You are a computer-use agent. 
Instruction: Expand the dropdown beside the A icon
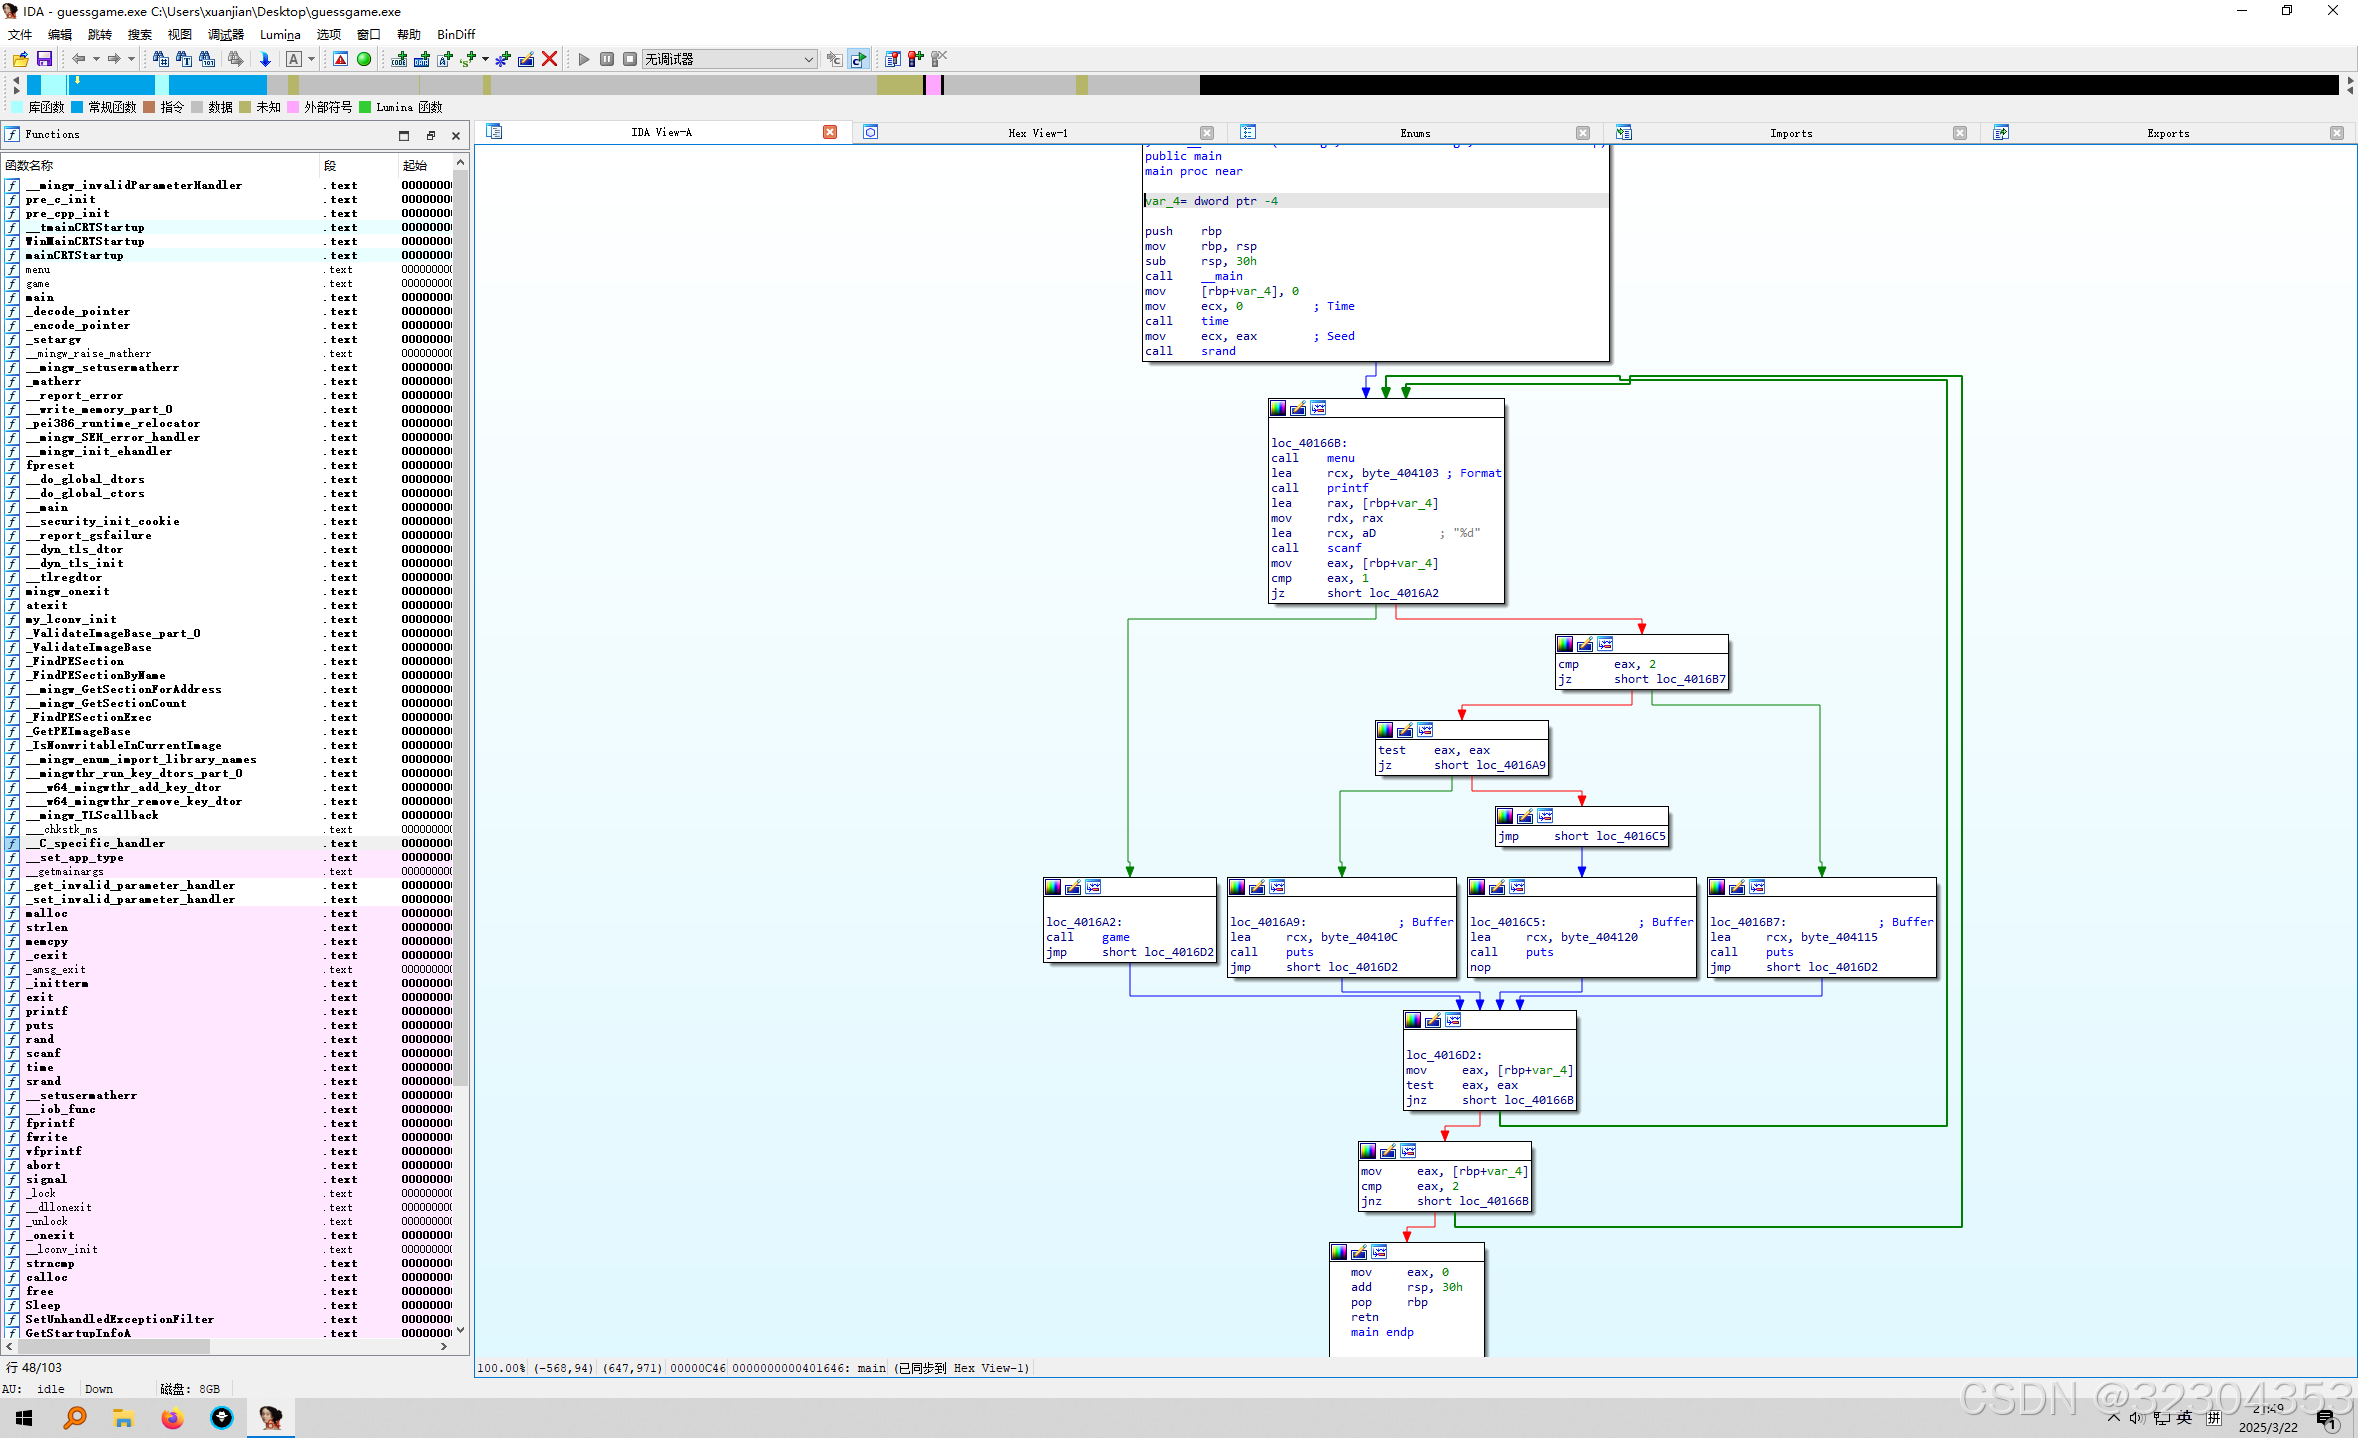pyautogui.click(x=311, y=59)
